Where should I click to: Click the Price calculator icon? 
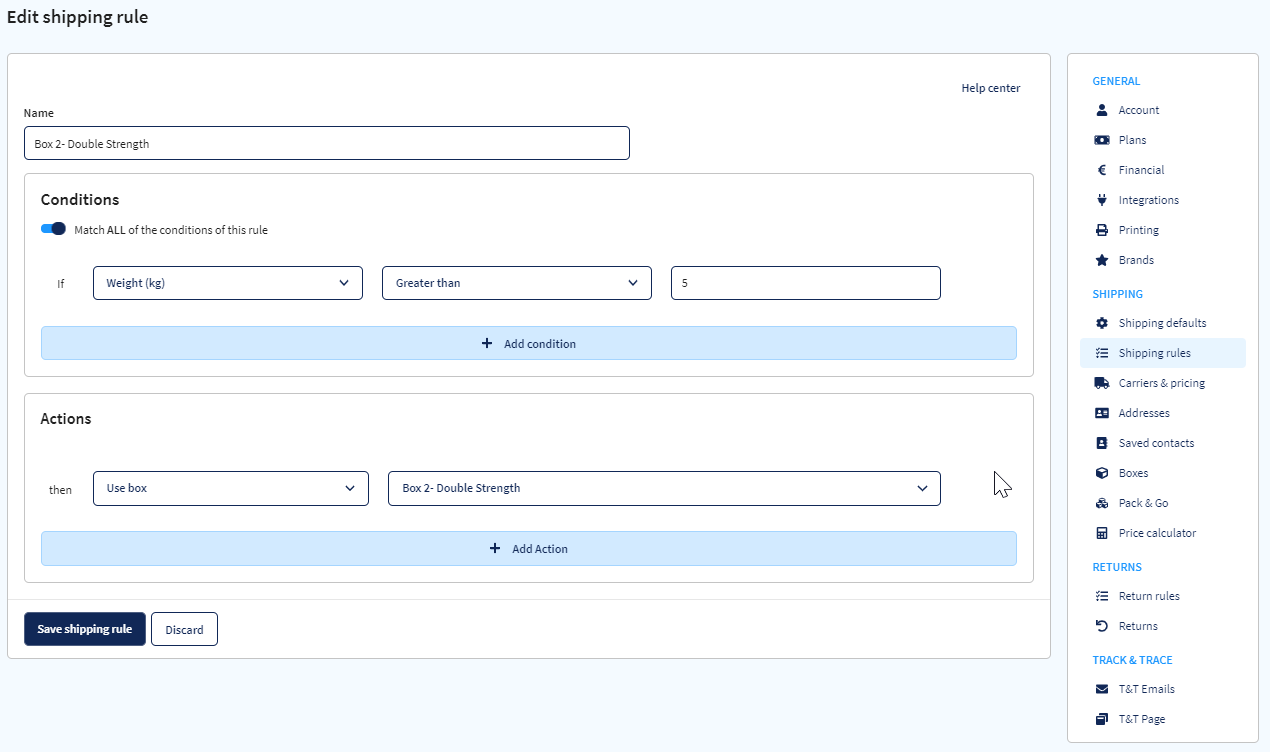click(1102, 533)
